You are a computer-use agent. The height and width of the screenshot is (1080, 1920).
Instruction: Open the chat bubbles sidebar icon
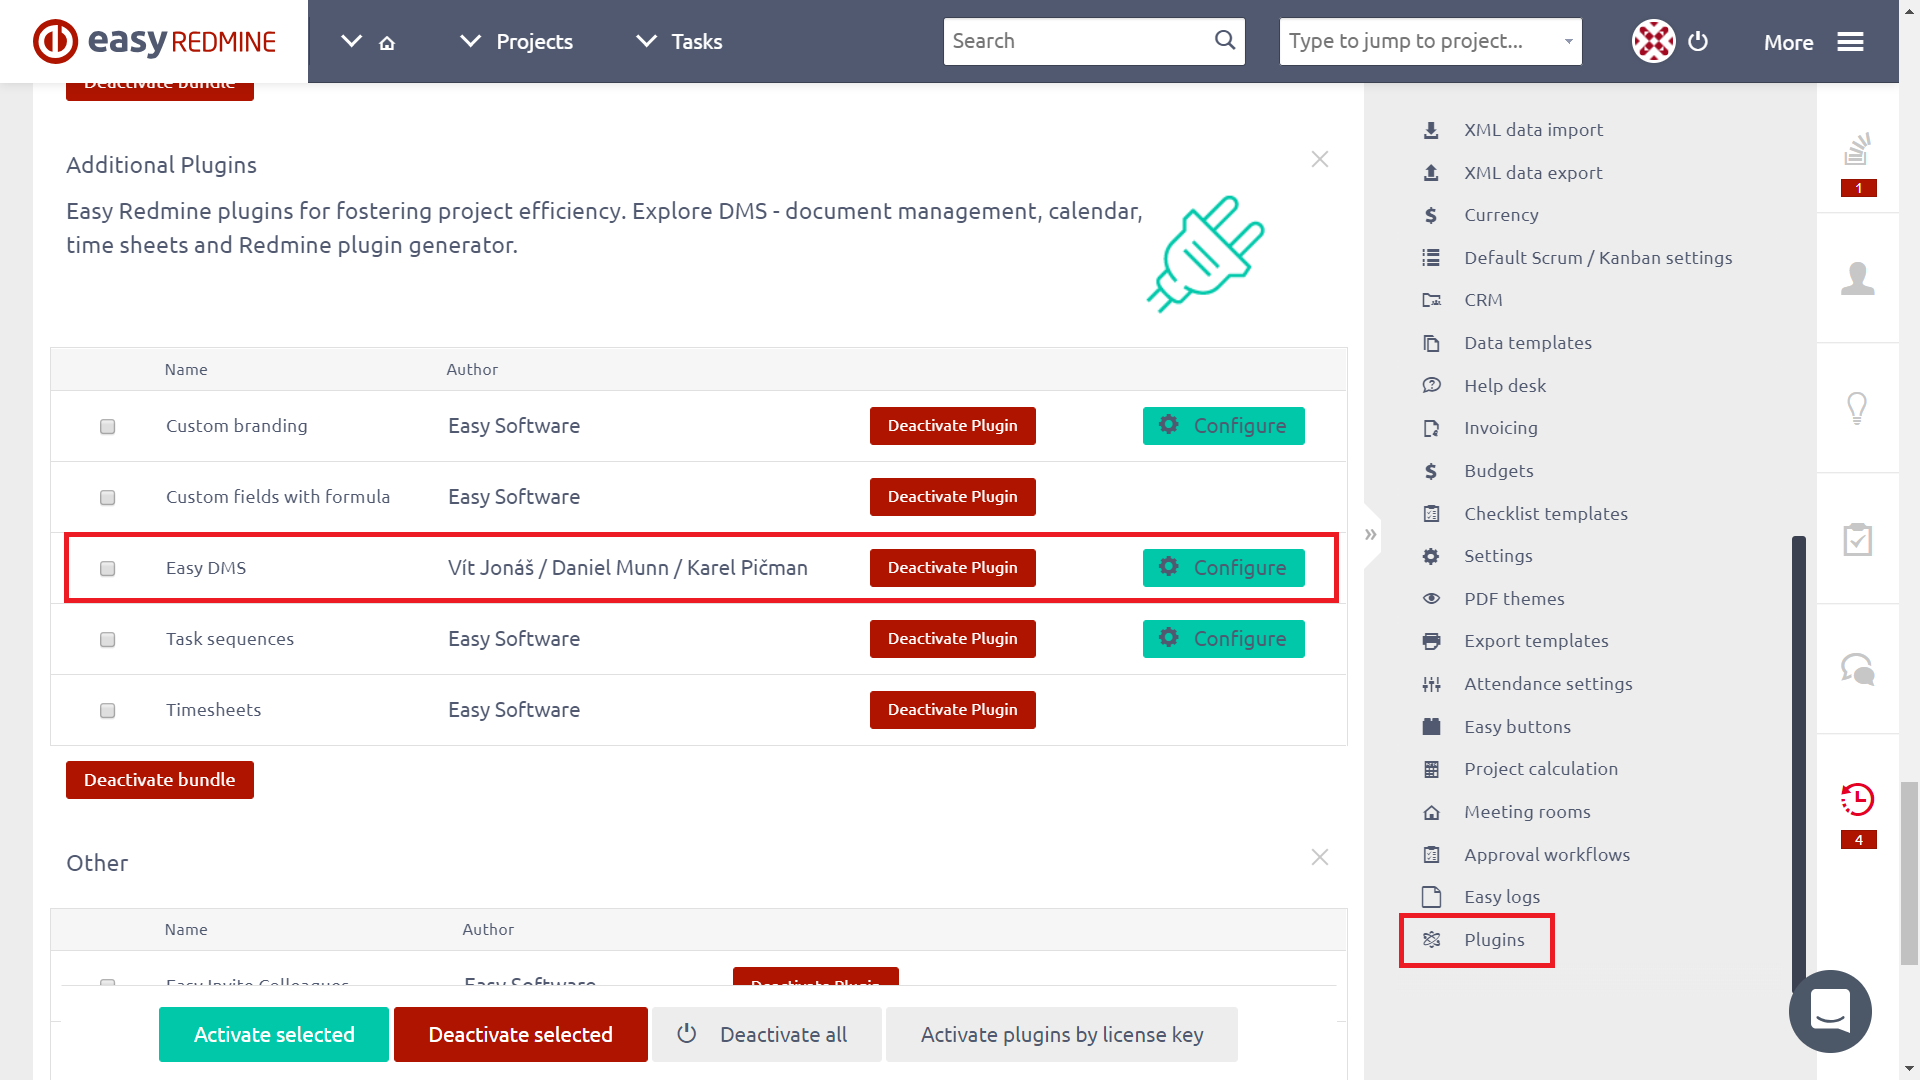[1858, 668]
